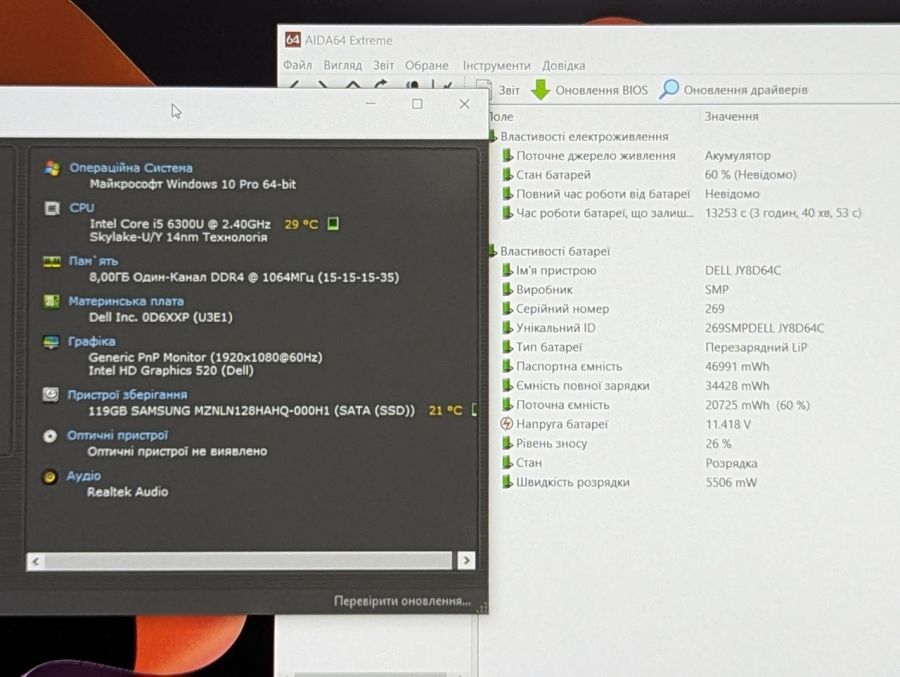The image size is (900, 677).
Task: Click battery icon beside Паспортна ємність
Action: pos(507,366)
